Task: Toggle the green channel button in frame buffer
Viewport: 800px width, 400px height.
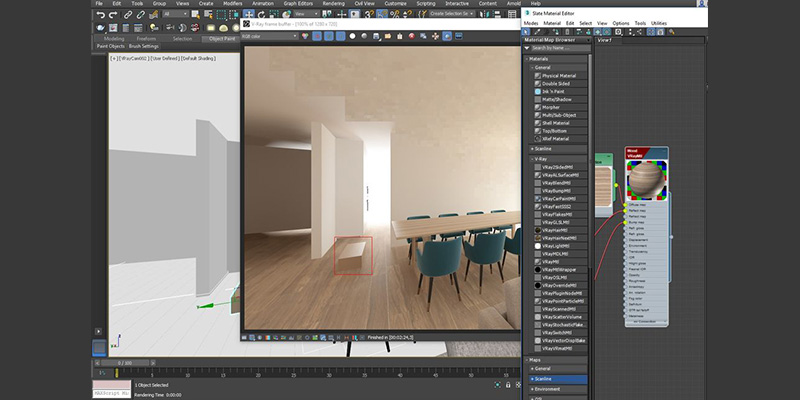Action: point(329,36)
